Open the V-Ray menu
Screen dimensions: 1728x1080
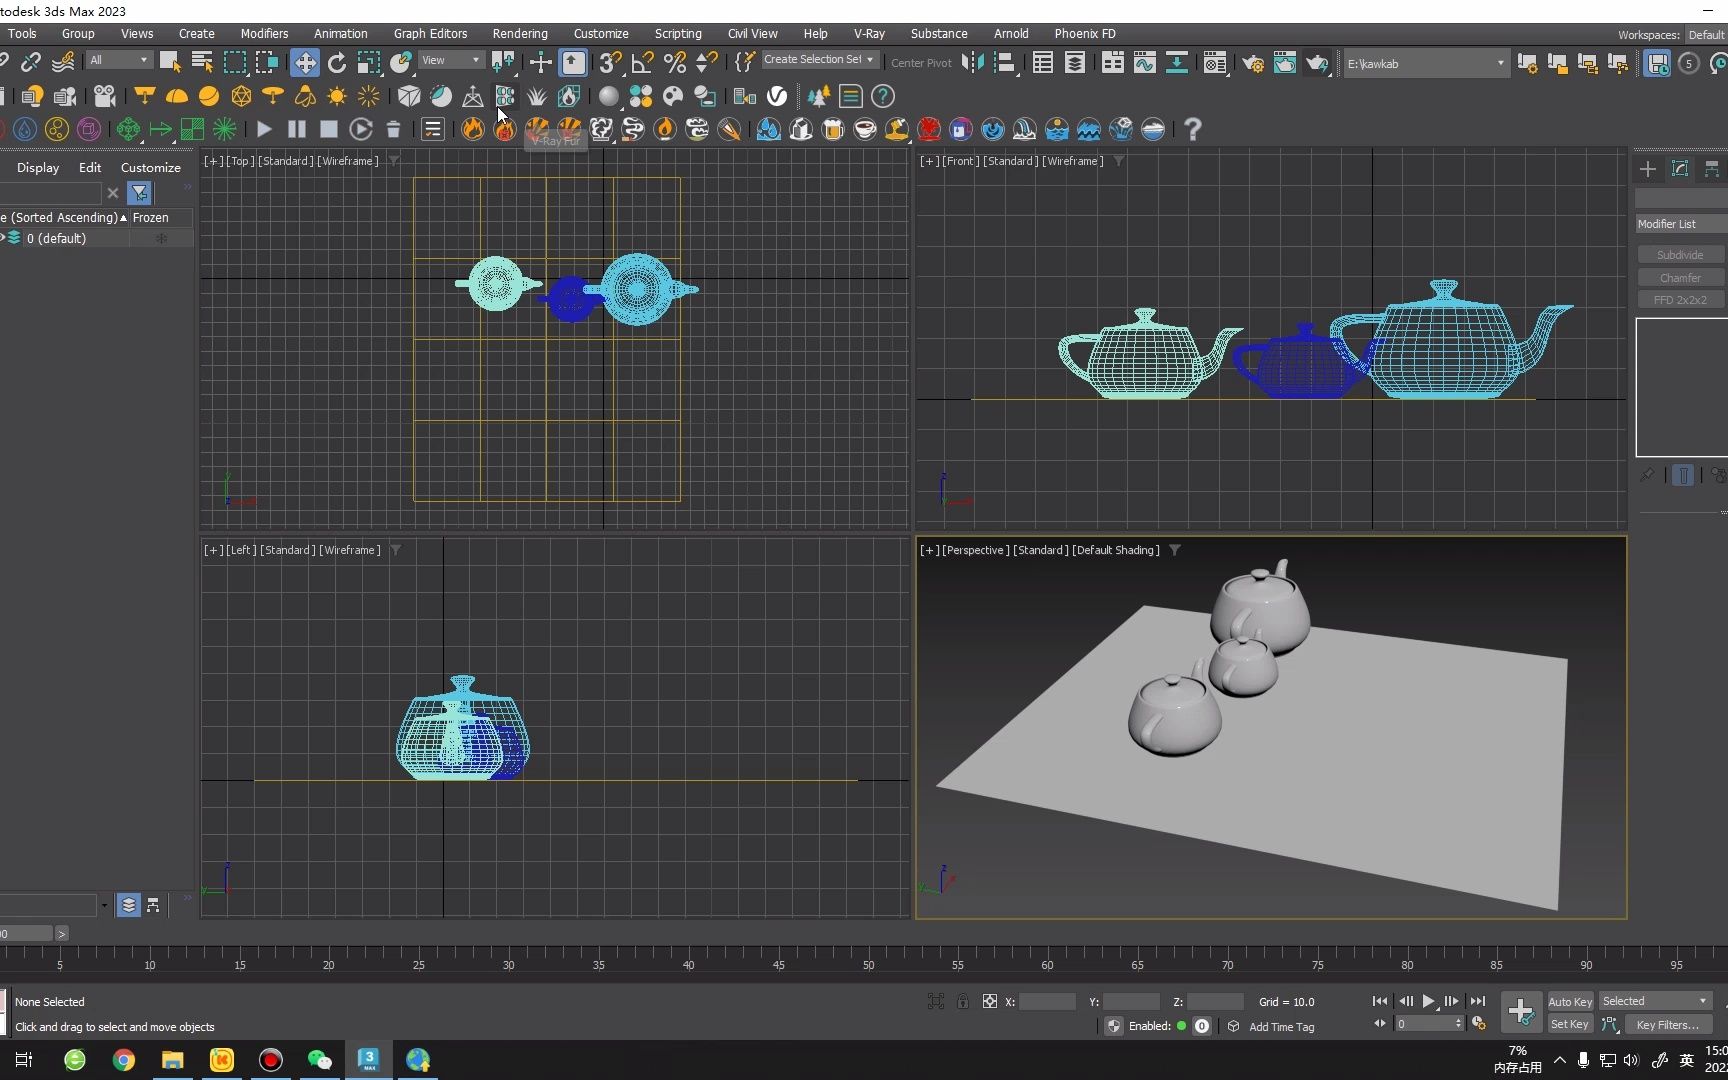869,33
